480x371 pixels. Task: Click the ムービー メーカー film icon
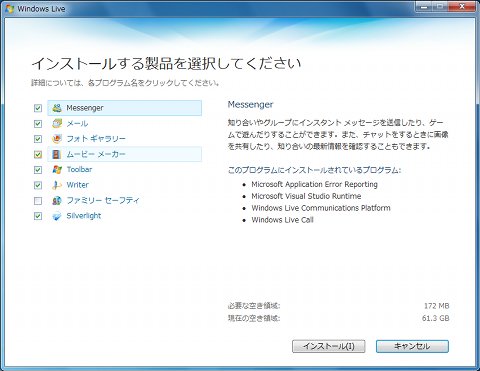pos(57,154)
